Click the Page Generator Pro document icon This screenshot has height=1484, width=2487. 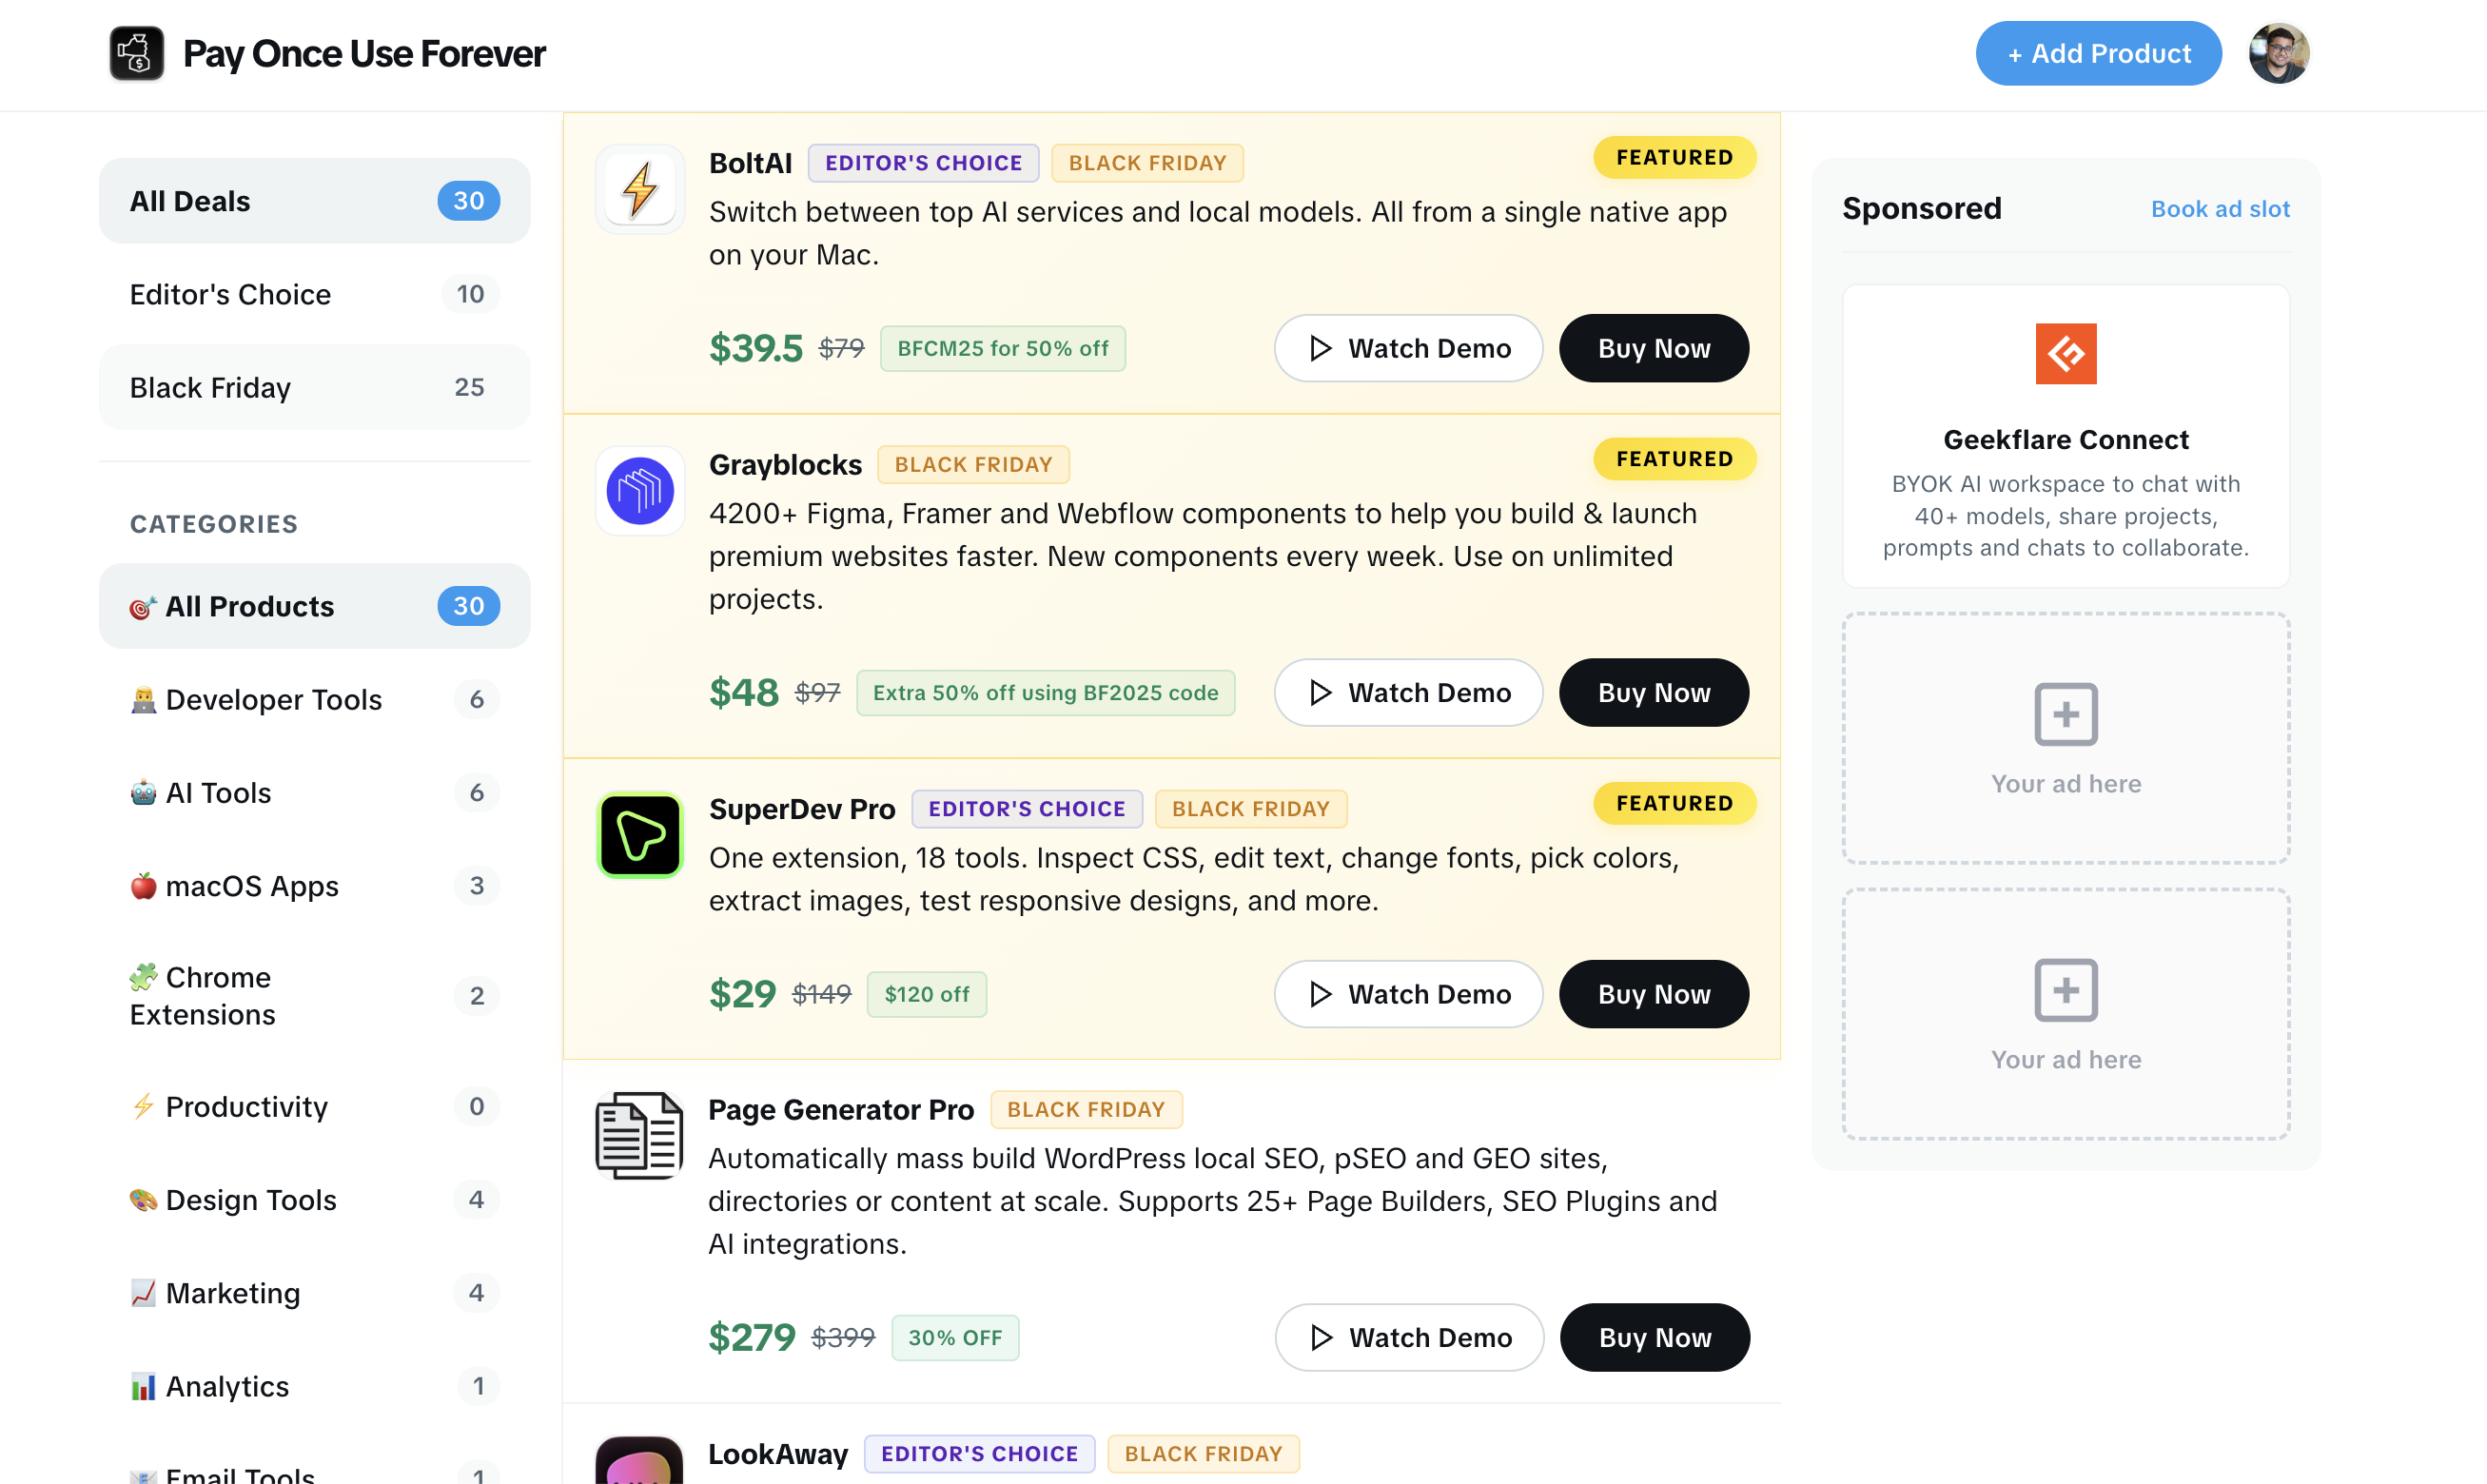[639, 1136]
